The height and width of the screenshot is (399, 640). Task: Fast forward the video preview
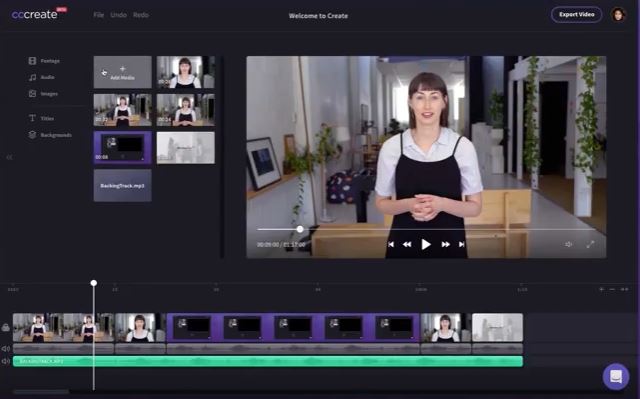coord(445,244)
